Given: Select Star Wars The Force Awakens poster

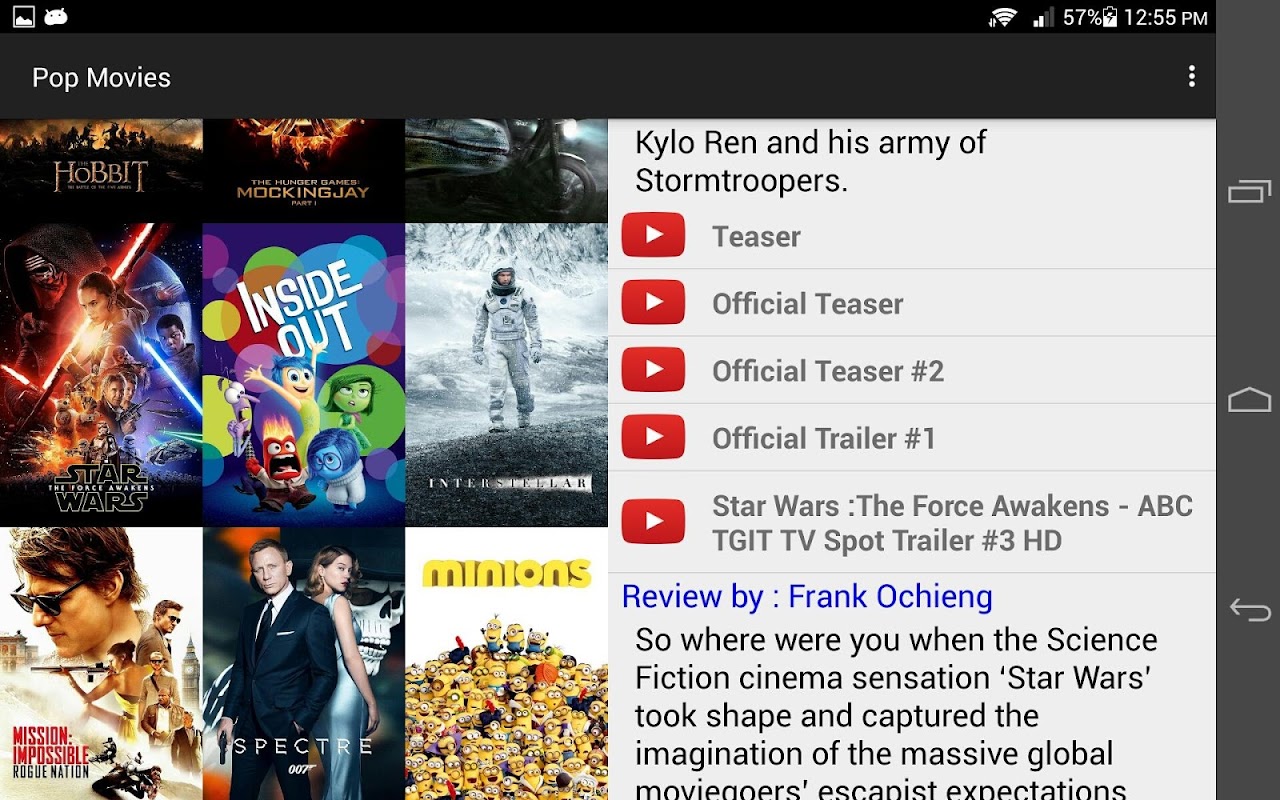Looking at the screenshot, I should click(101, 374).
